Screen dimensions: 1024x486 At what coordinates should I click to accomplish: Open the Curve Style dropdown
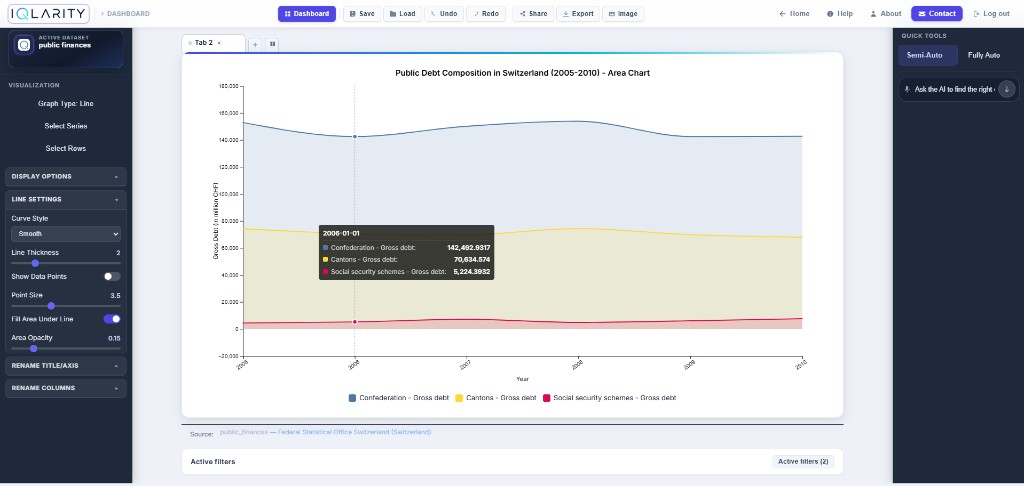[x=66, y=234]
